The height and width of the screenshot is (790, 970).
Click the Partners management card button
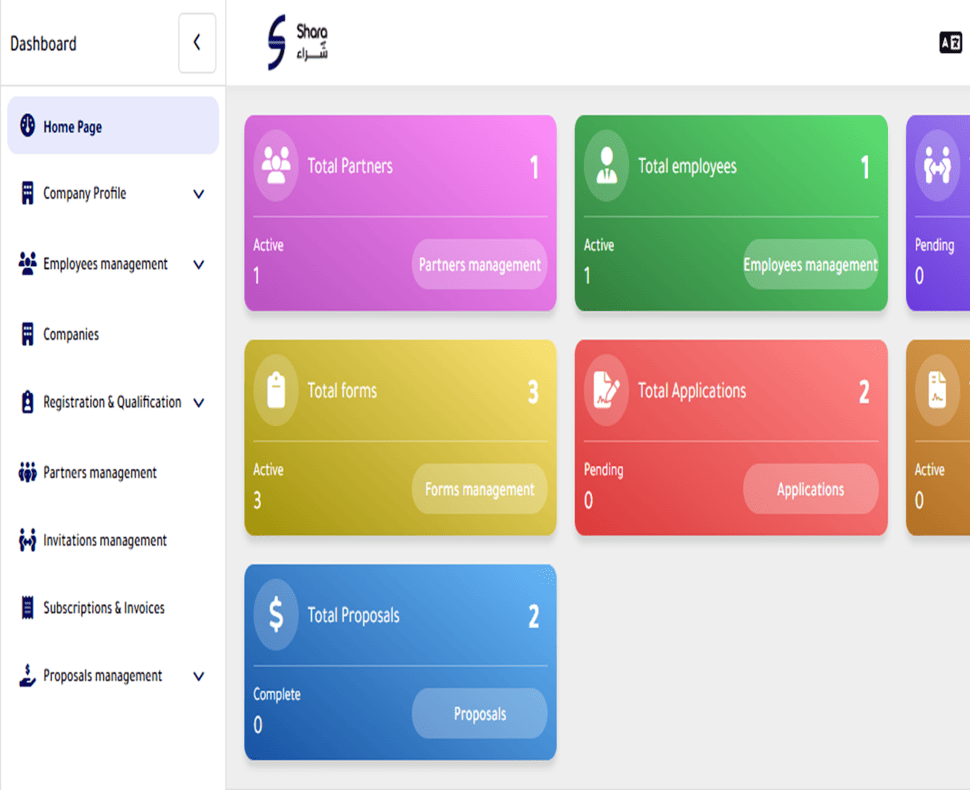479,264
